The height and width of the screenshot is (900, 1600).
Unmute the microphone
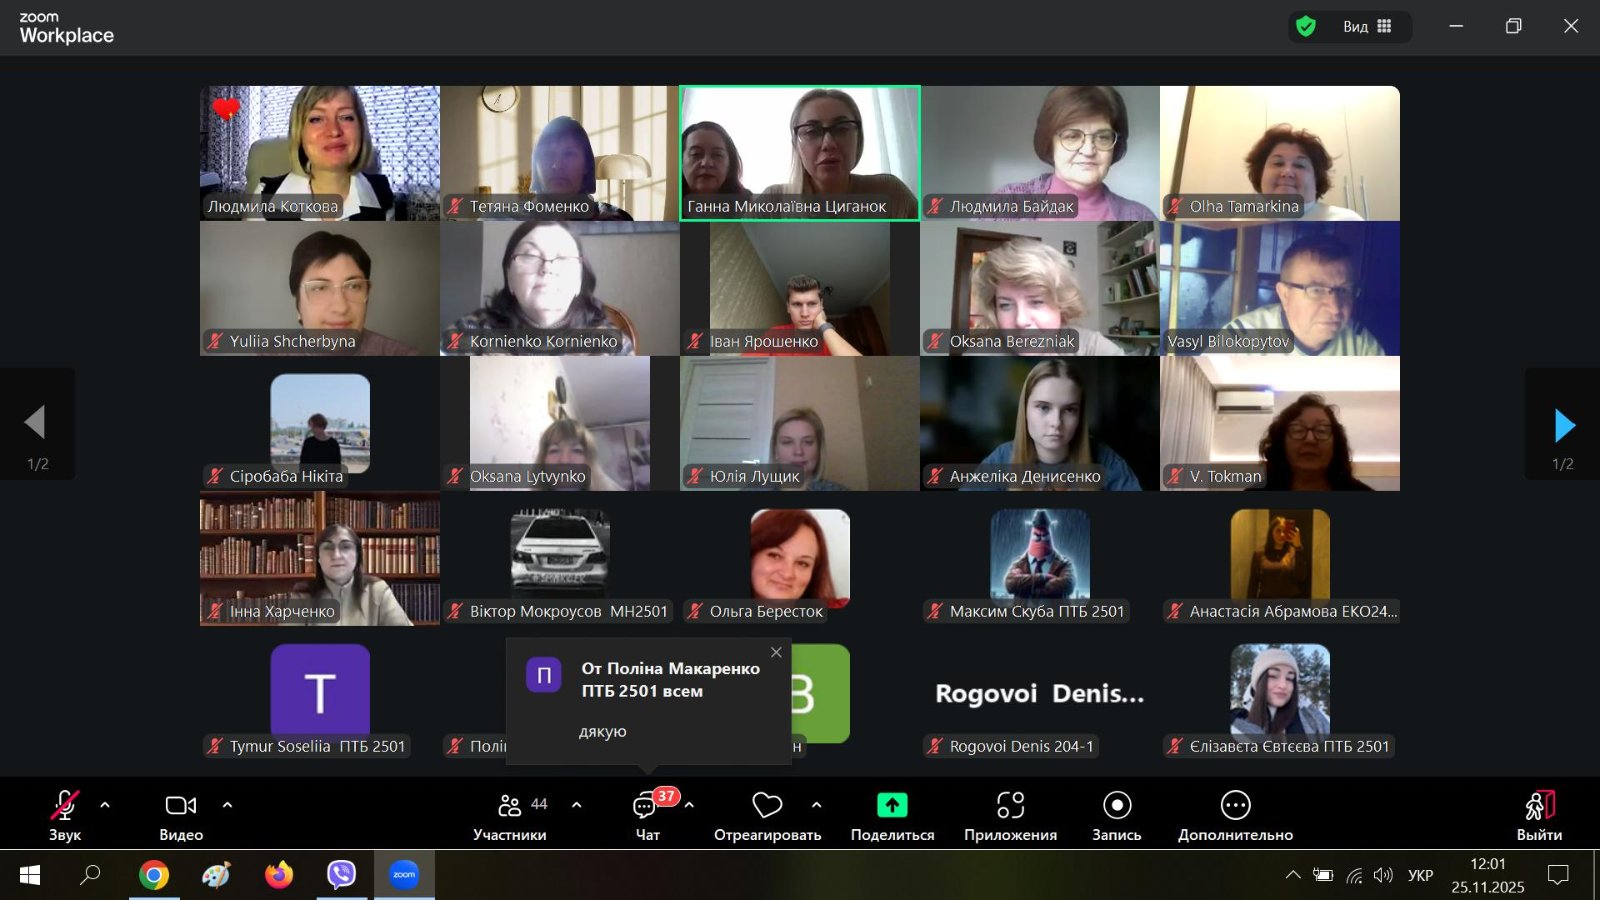[x=64, y=806]
